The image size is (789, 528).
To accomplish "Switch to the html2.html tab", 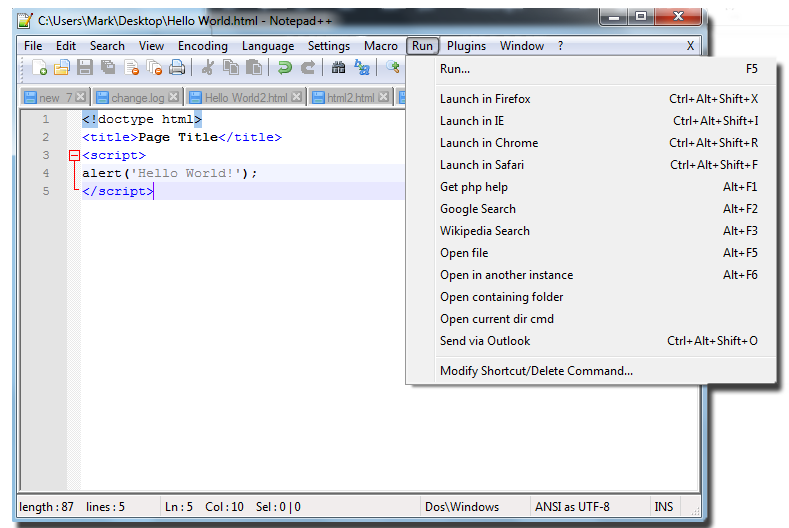I will (350, 97).
